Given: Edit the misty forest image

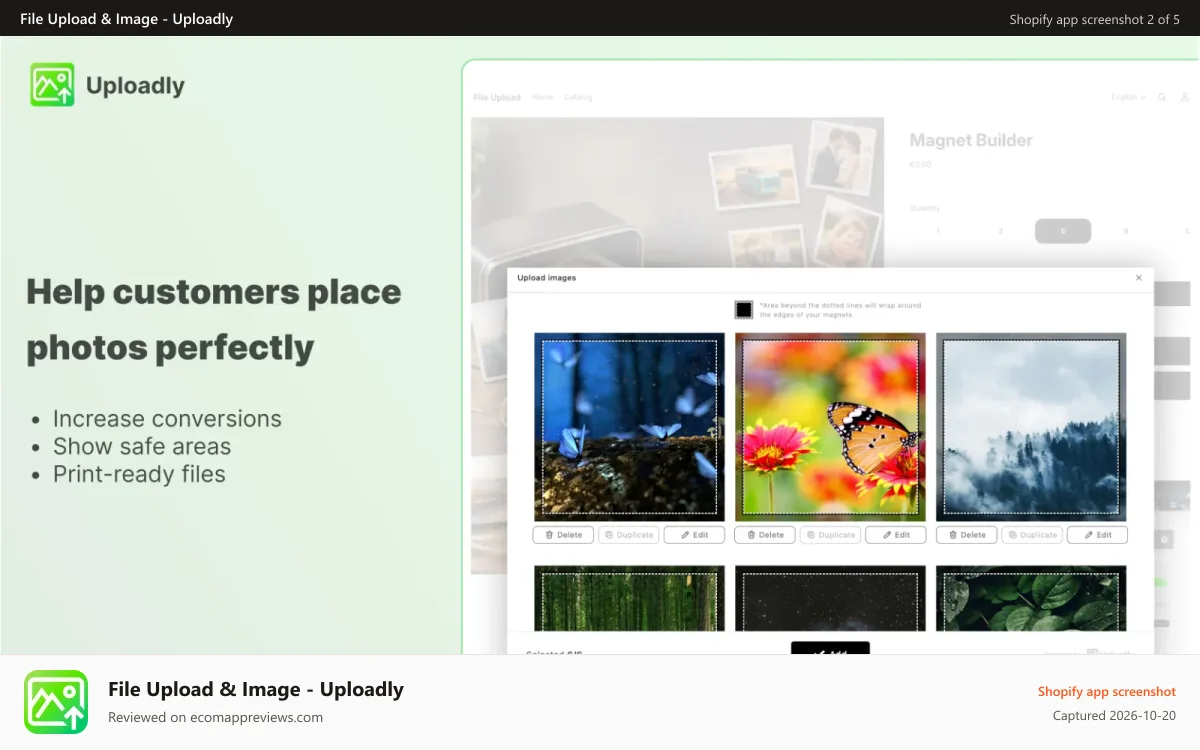Looking at the screenshot, I should click(1098, 535).
